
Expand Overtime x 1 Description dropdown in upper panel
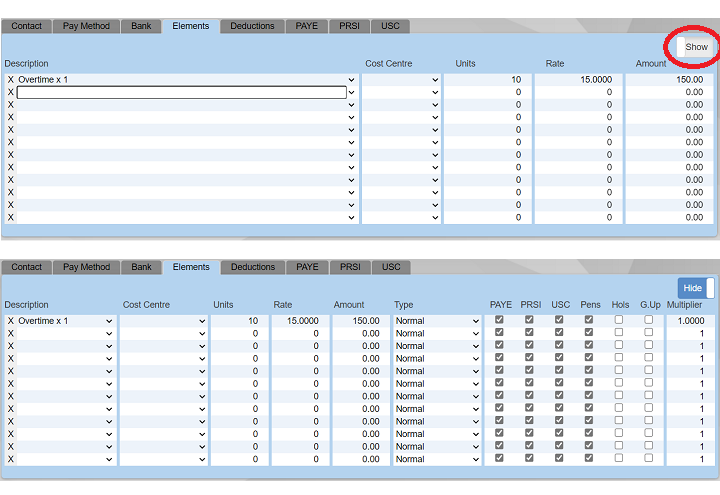click(x=351, y=80)
